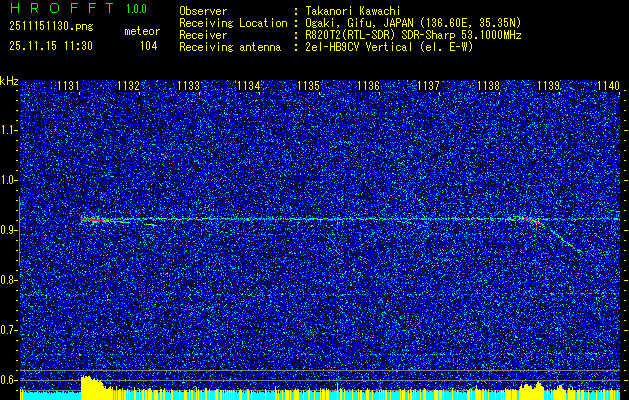
Task: Click the 1.1 kHz axis label
Action: pos(8,130)
